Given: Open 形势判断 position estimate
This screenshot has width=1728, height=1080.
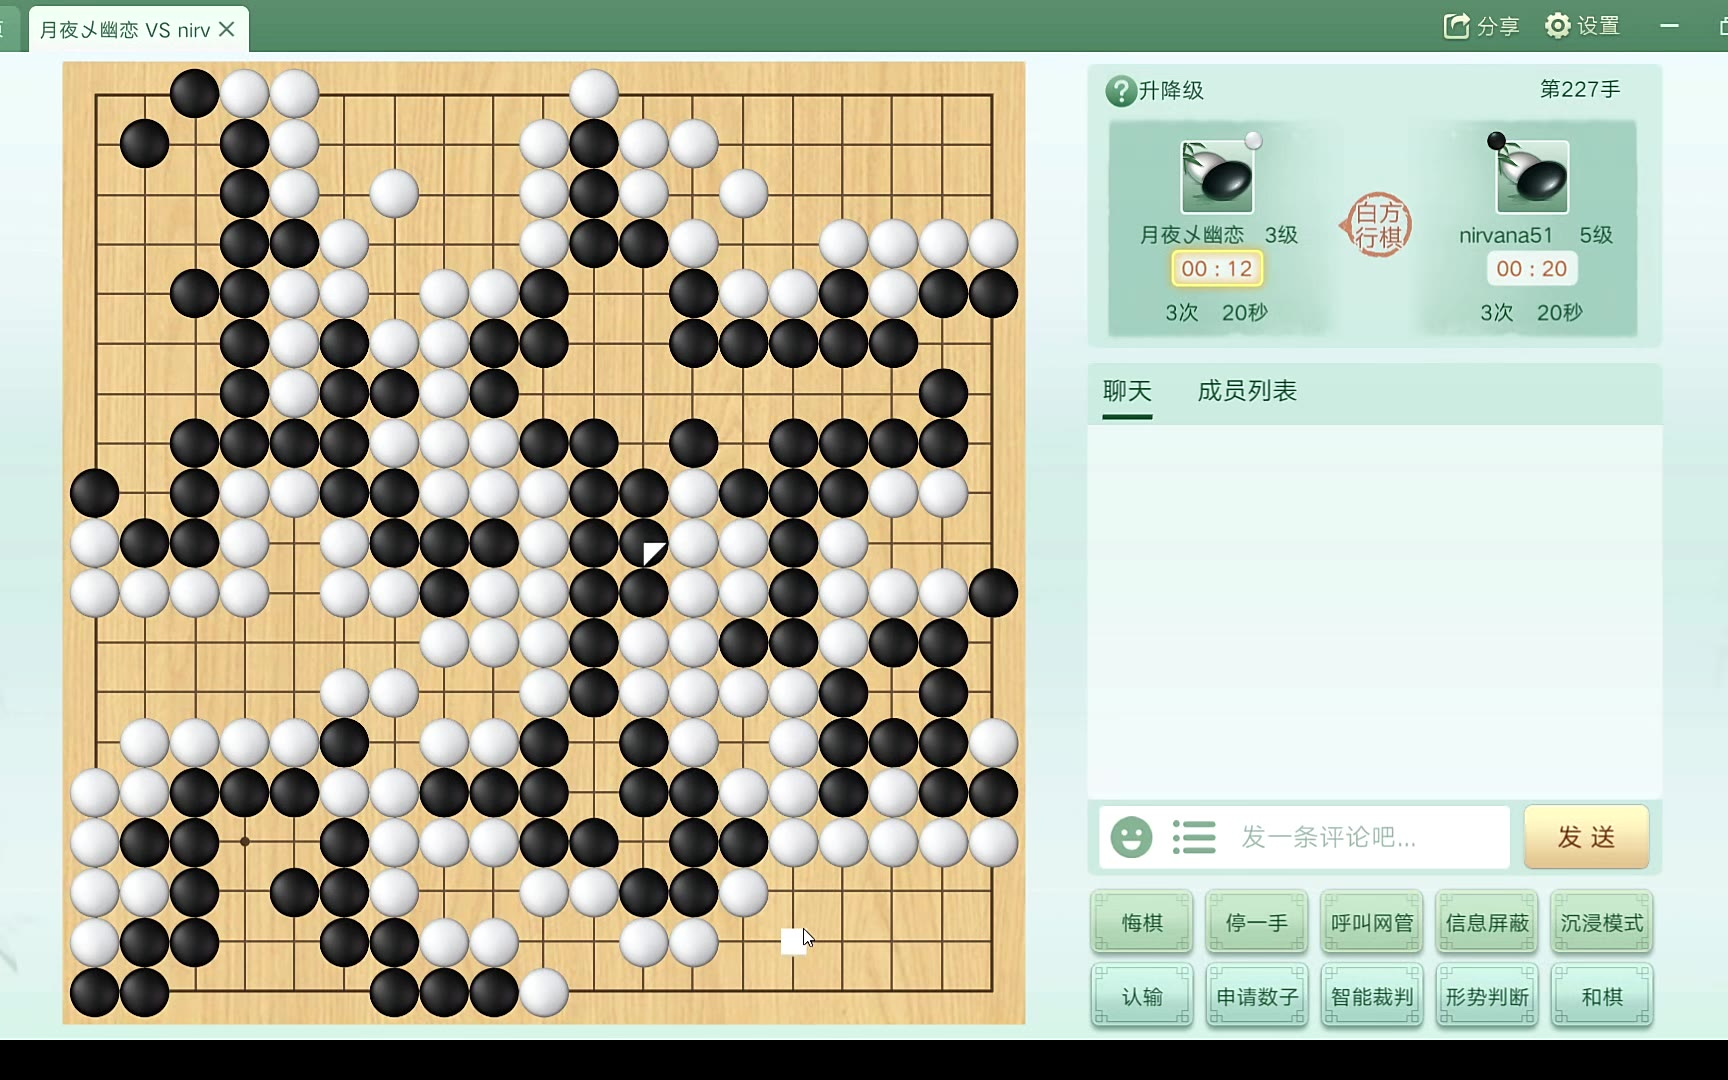Looking at the screenshot, I should (1487, 996).
